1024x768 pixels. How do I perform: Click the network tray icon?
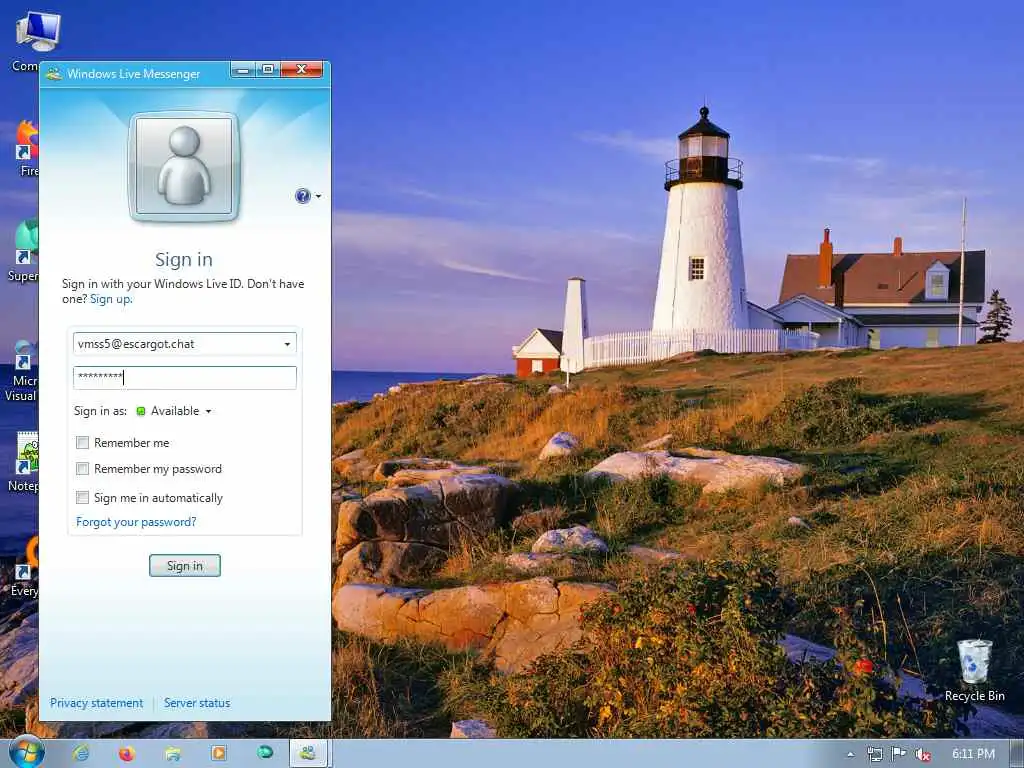875,754
